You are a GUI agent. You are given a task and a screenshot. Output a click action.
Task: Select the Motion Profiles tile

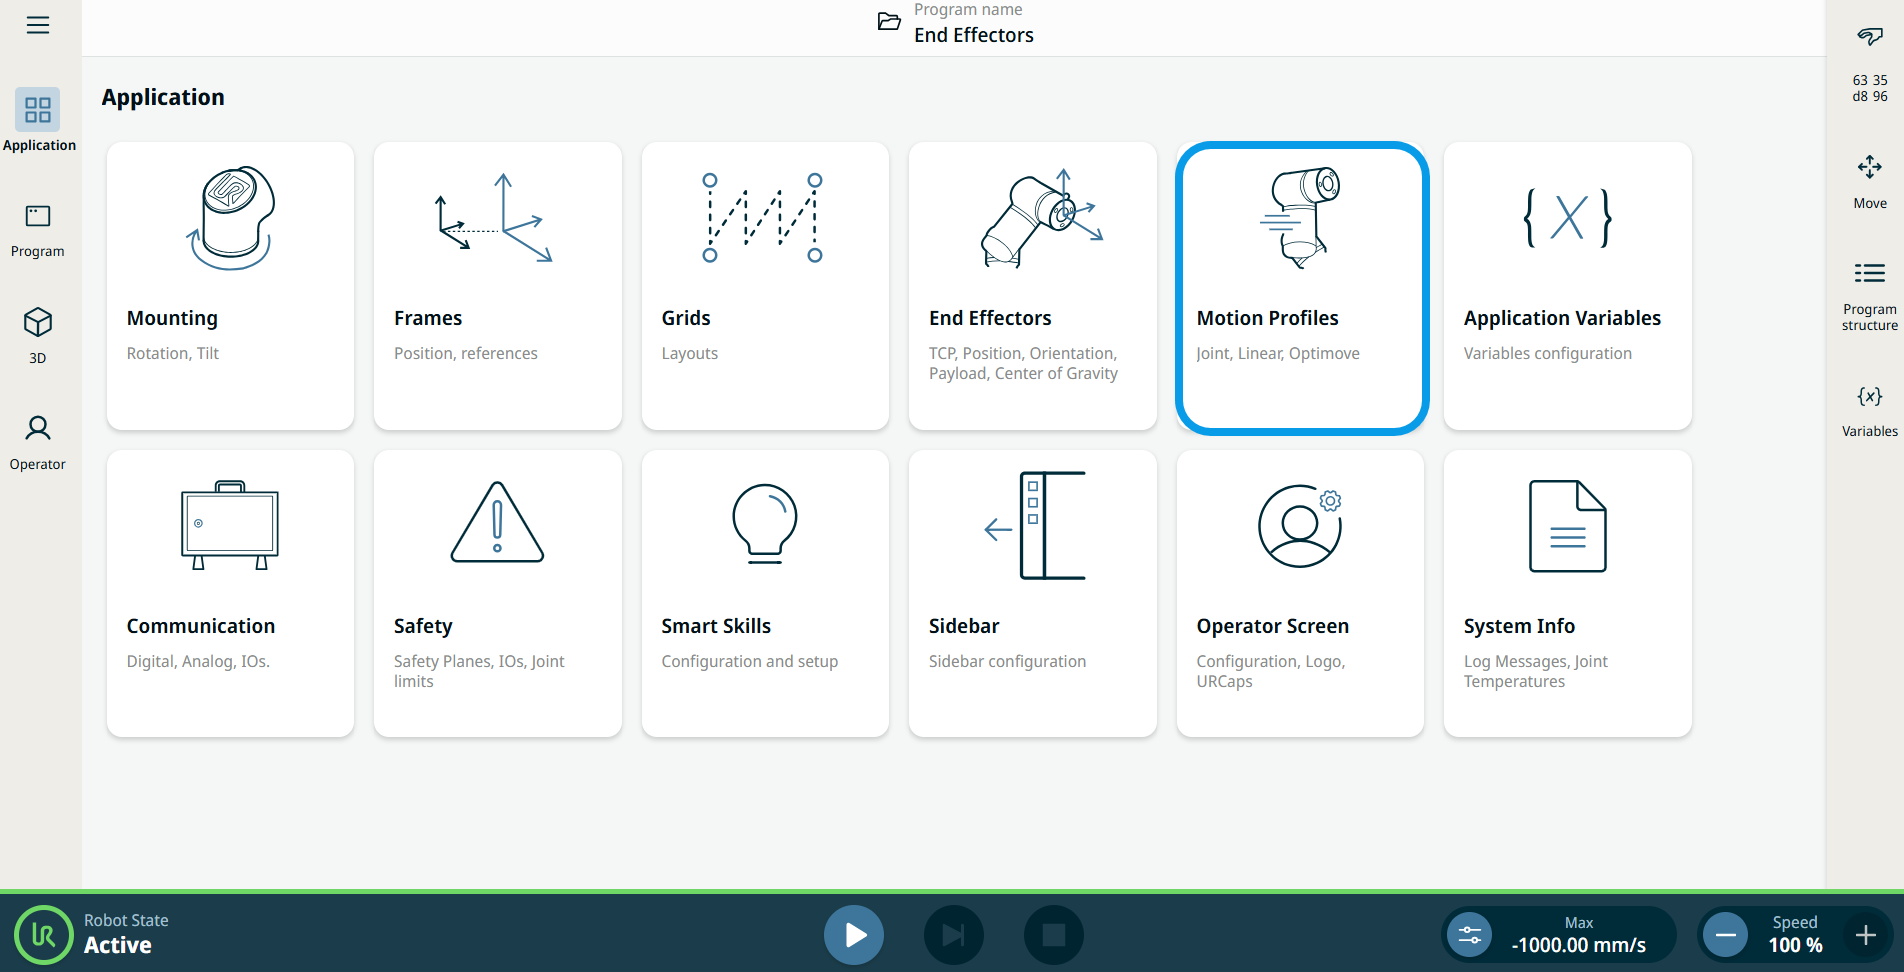(1301, 288)
